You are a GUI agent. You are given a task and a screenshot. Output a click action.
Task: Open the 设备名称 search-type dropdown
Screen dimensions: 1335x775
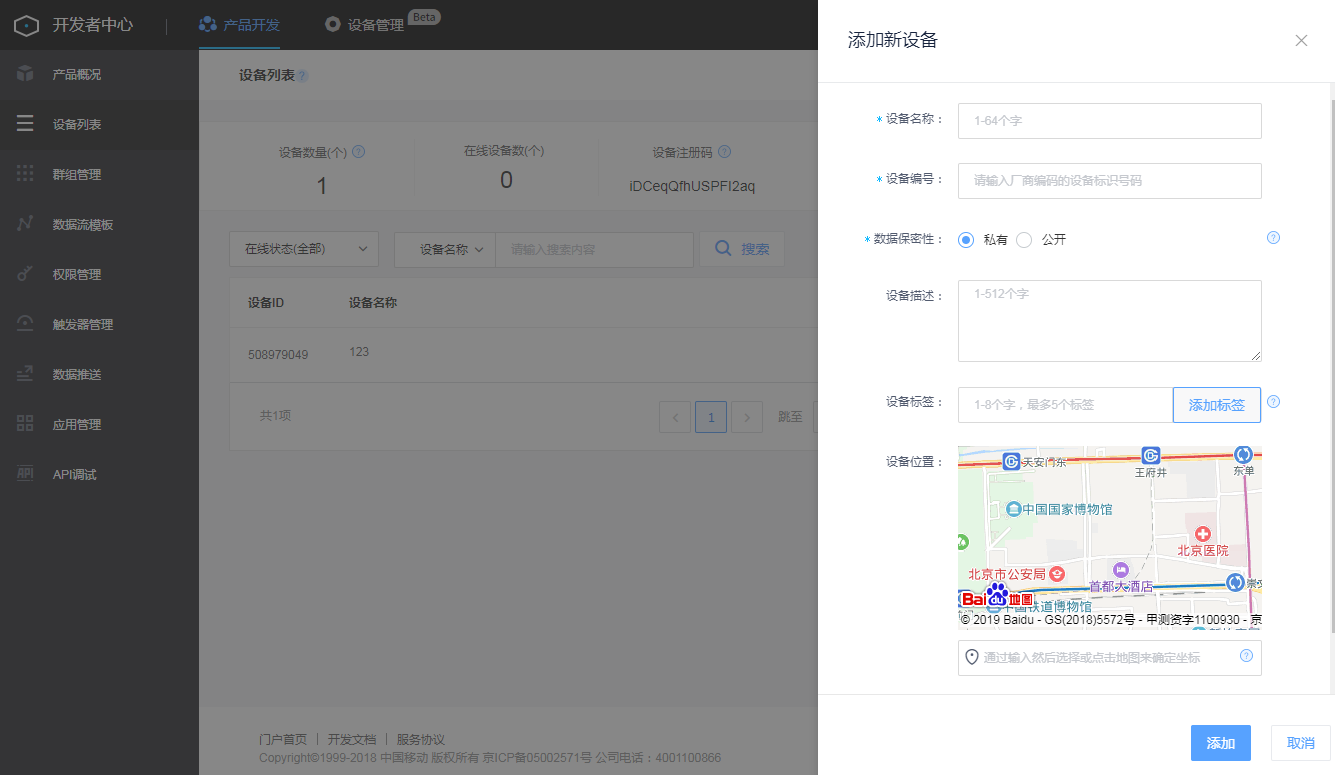point(445,249)
